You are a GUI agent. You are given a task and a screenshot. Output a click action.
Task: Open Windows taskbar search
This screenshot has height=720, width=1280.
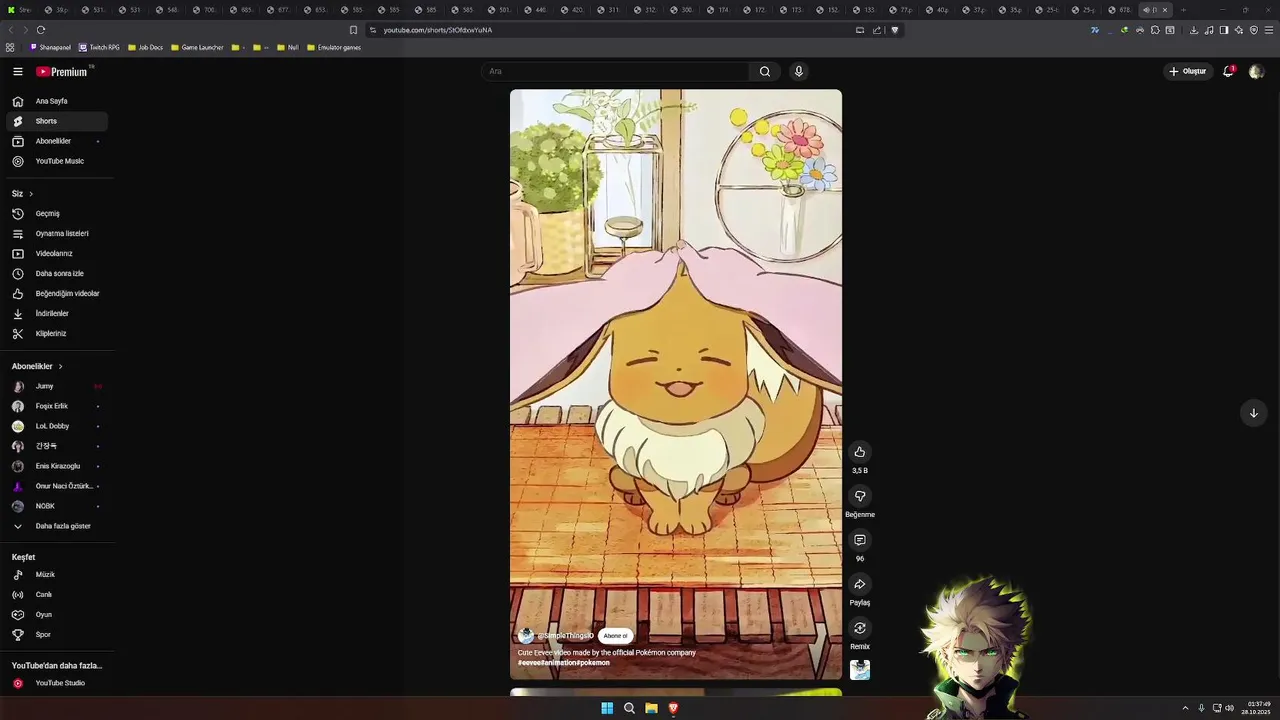[629, 708]
